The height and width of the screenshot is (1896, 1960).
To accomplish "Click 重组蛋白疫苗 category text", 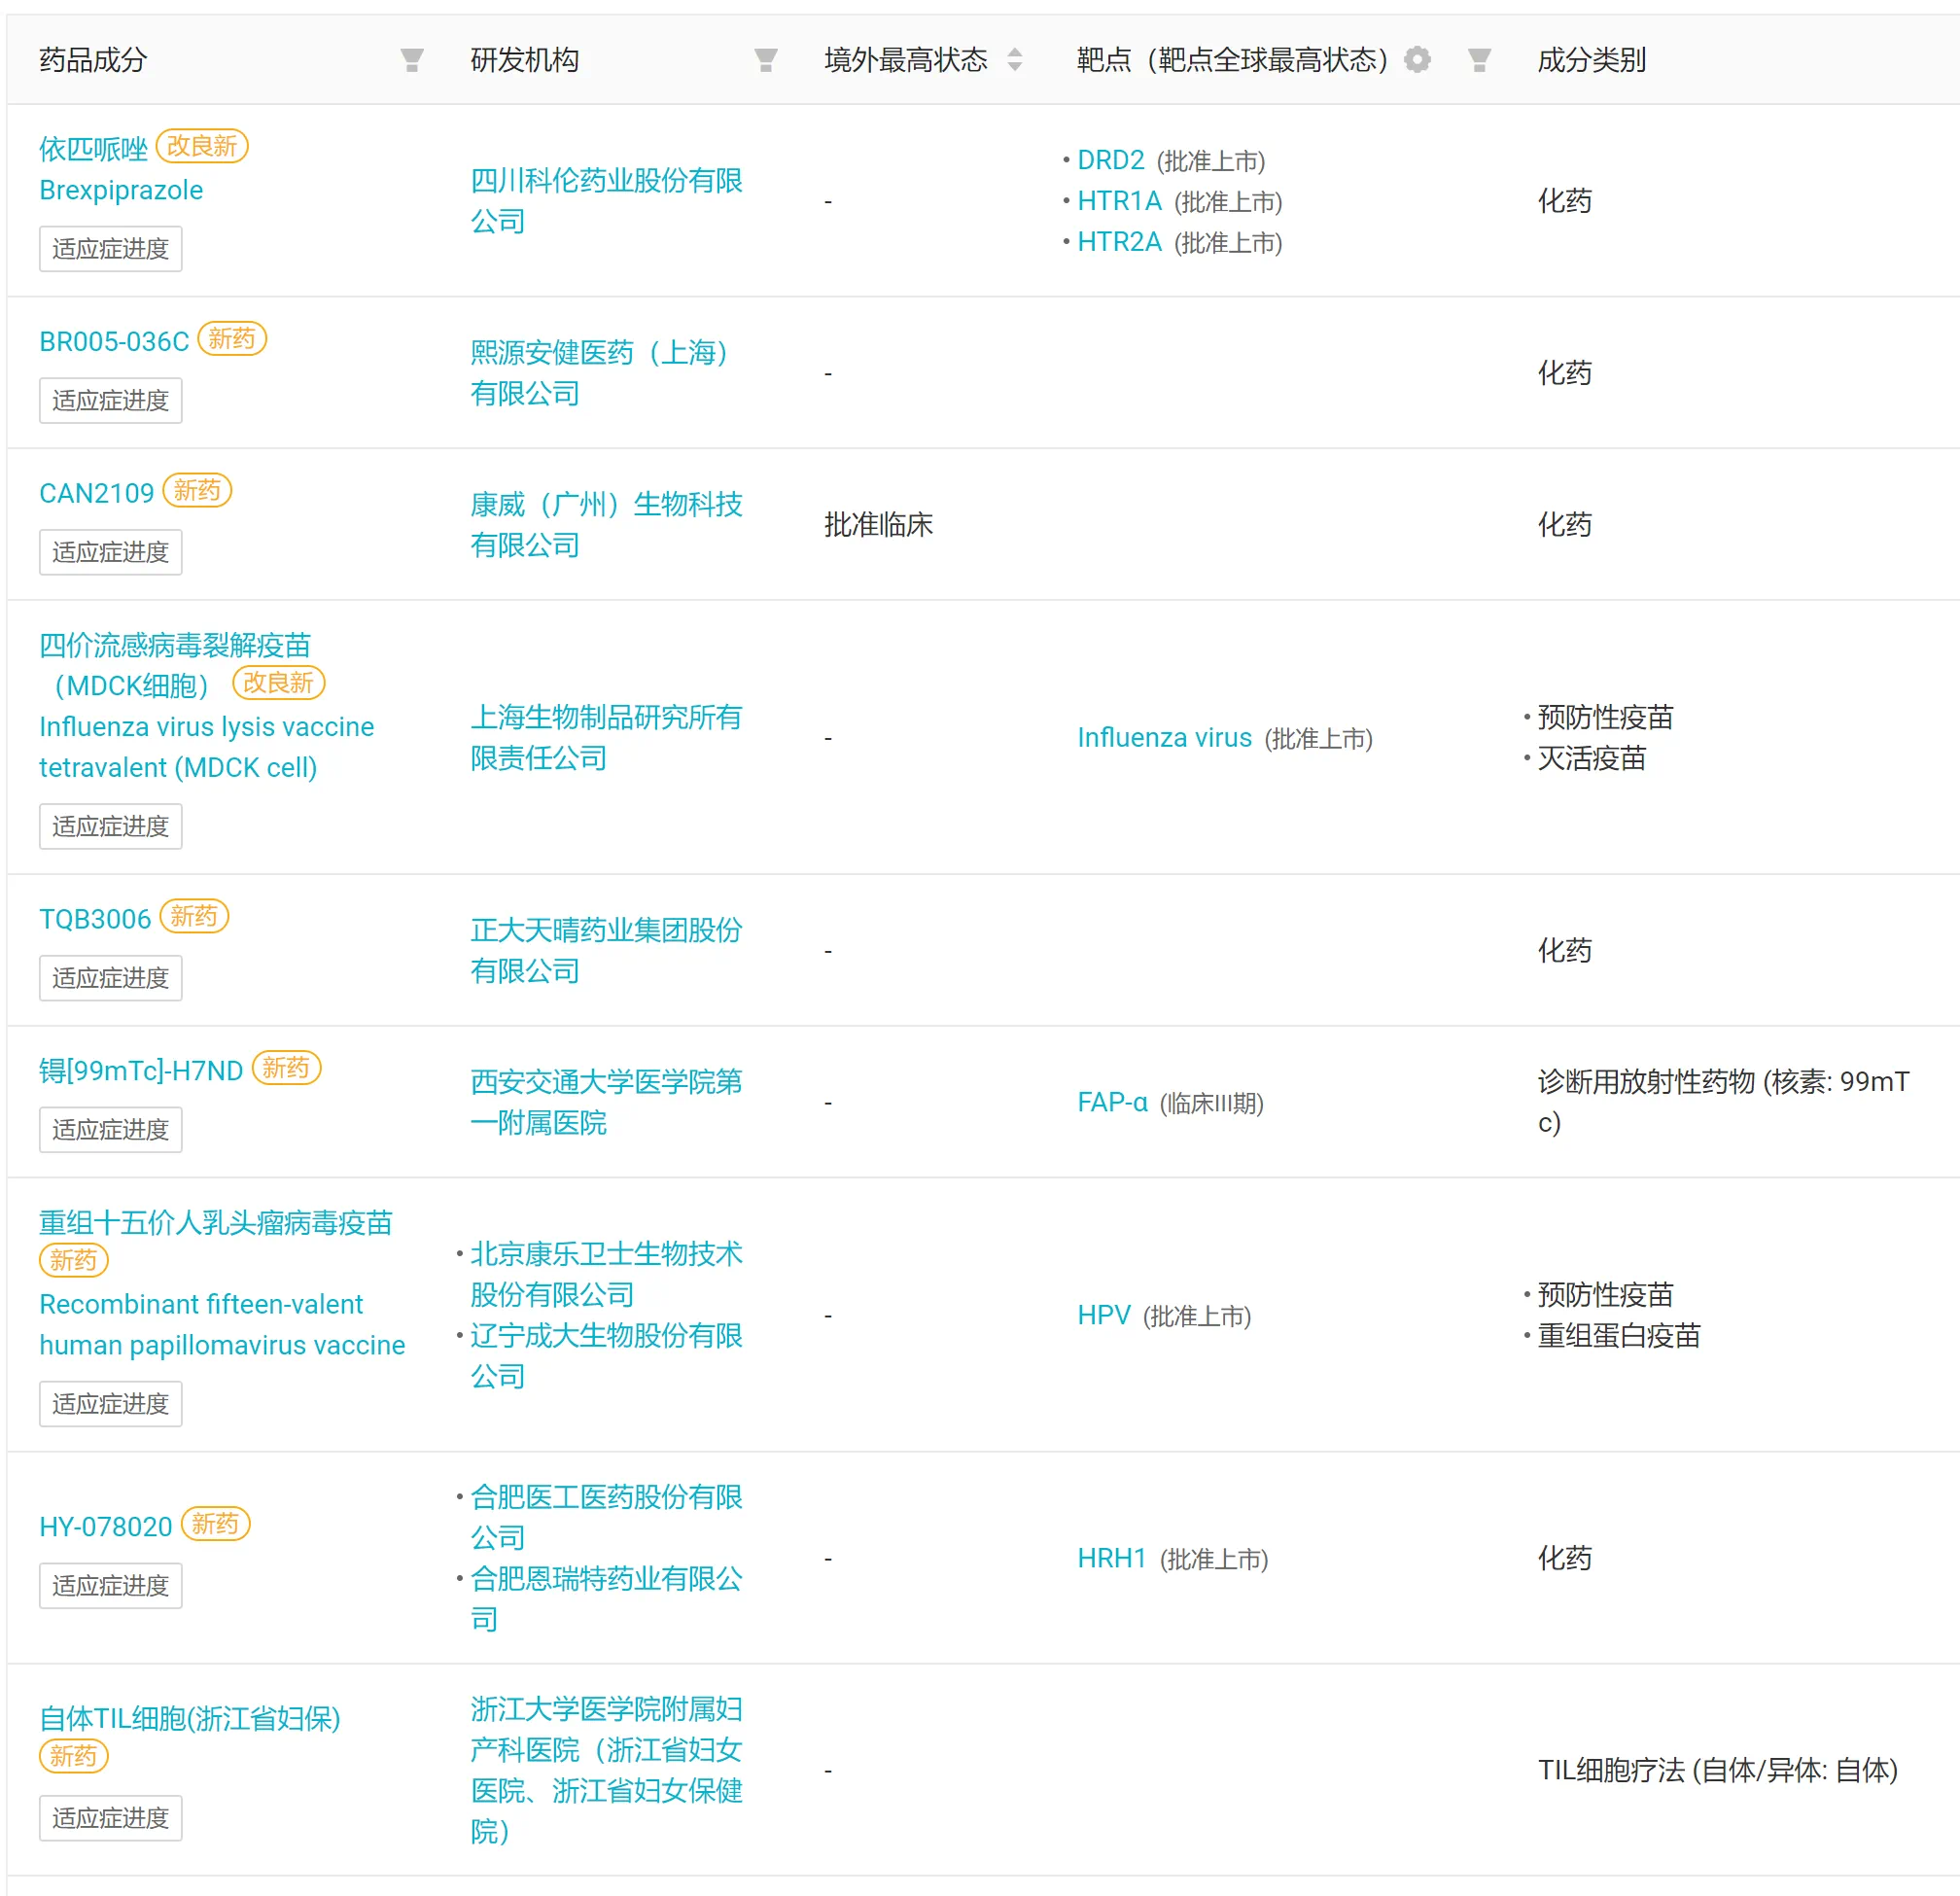I will coord(1618,1335).
